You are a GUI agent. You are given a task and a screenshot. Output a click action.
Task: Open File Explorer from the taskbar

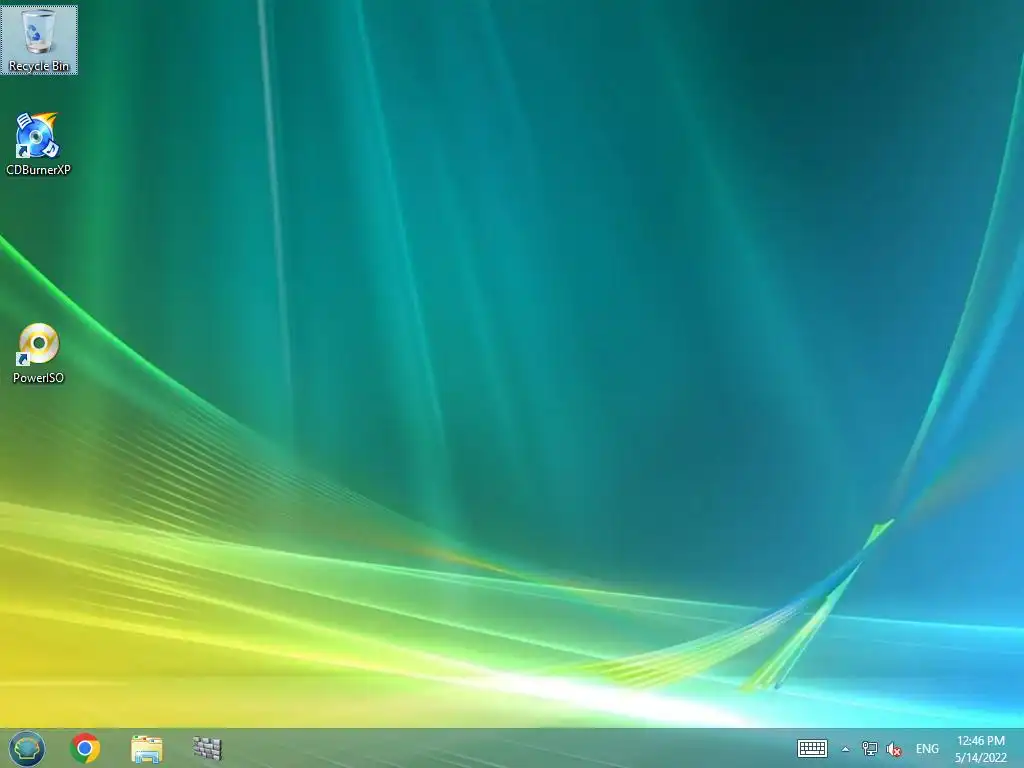pyautogui.click(x=146, y=749)
